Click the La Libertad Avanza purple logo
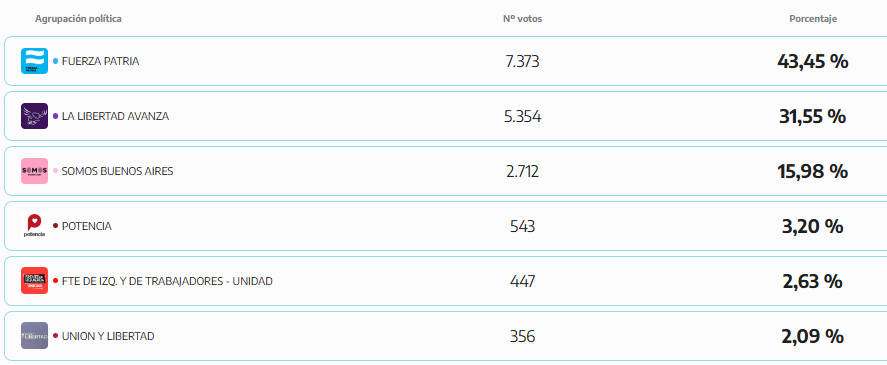The width and height of the screenshot is (887, 365). pyautogui.click(x=35, y=116)
